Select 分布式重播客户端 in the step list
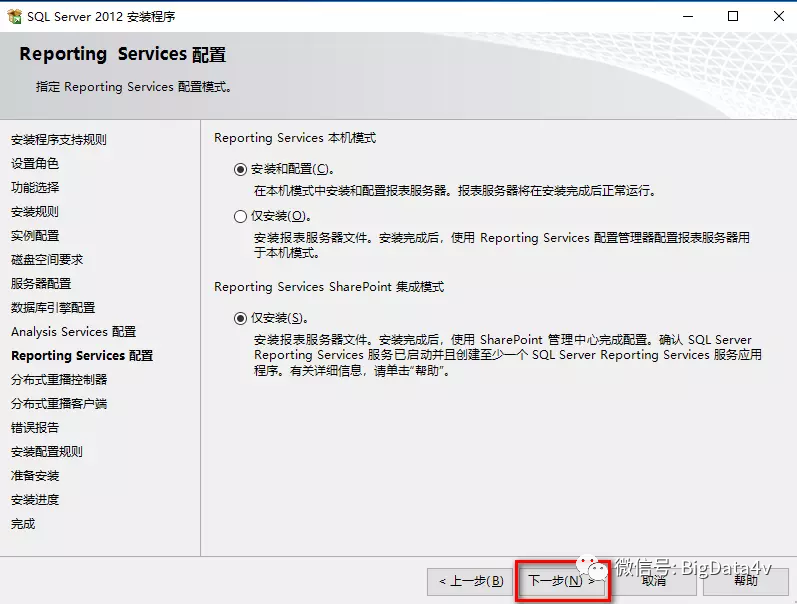Screen dimensions: 797x604 click(x=59, y=404)
